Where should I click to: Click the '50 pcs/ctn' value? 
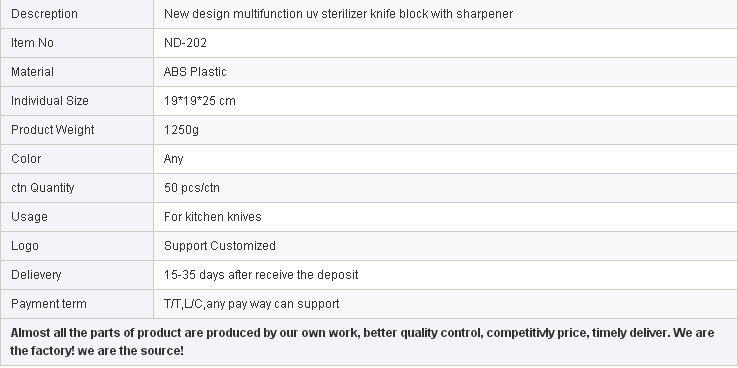click(x=192, y=188)
